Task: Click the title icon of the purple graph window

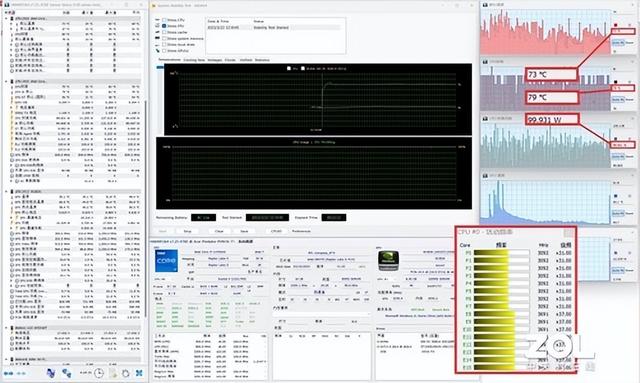Action: [485, 62]
